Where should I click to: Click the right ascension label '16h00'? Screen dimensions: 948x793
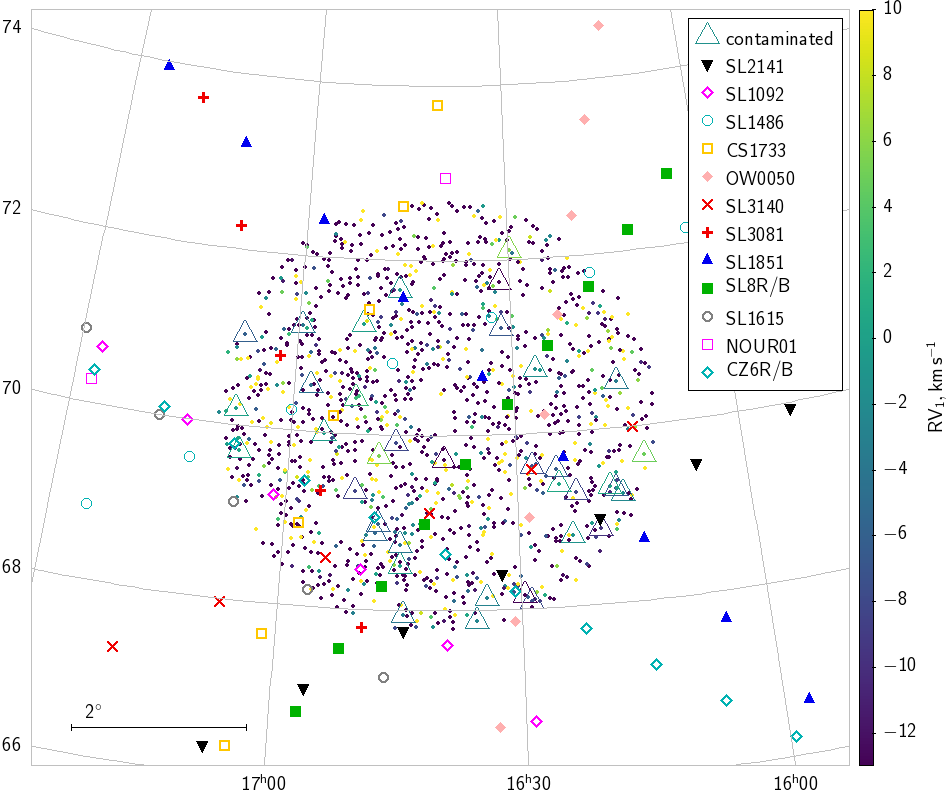(x=796, y=783)
